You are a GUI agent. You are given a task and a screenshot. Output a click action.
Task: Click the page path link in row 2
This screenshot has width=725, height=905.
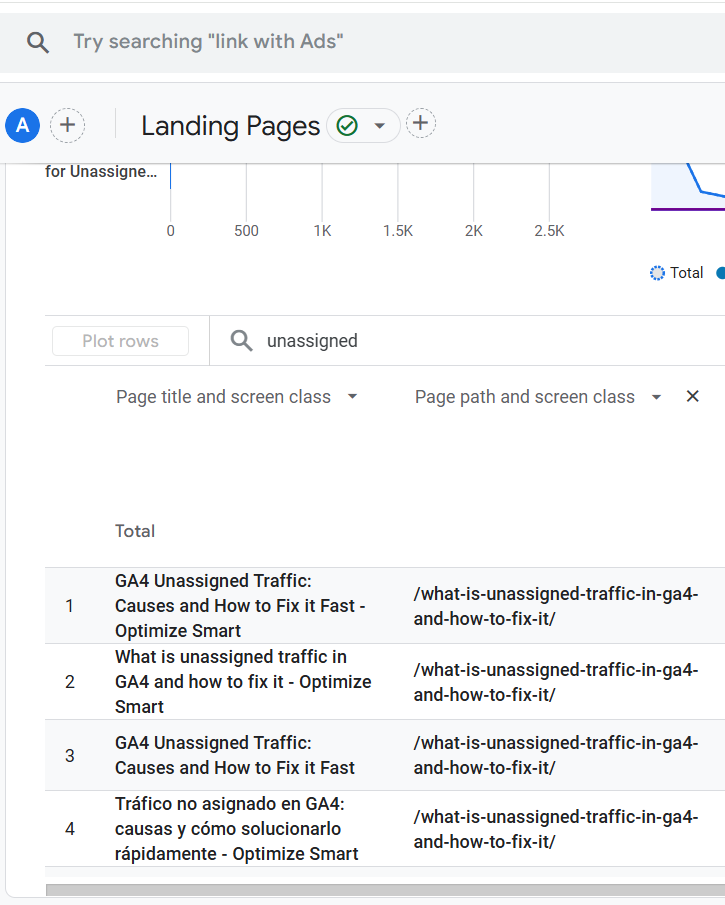pos(555,681)
